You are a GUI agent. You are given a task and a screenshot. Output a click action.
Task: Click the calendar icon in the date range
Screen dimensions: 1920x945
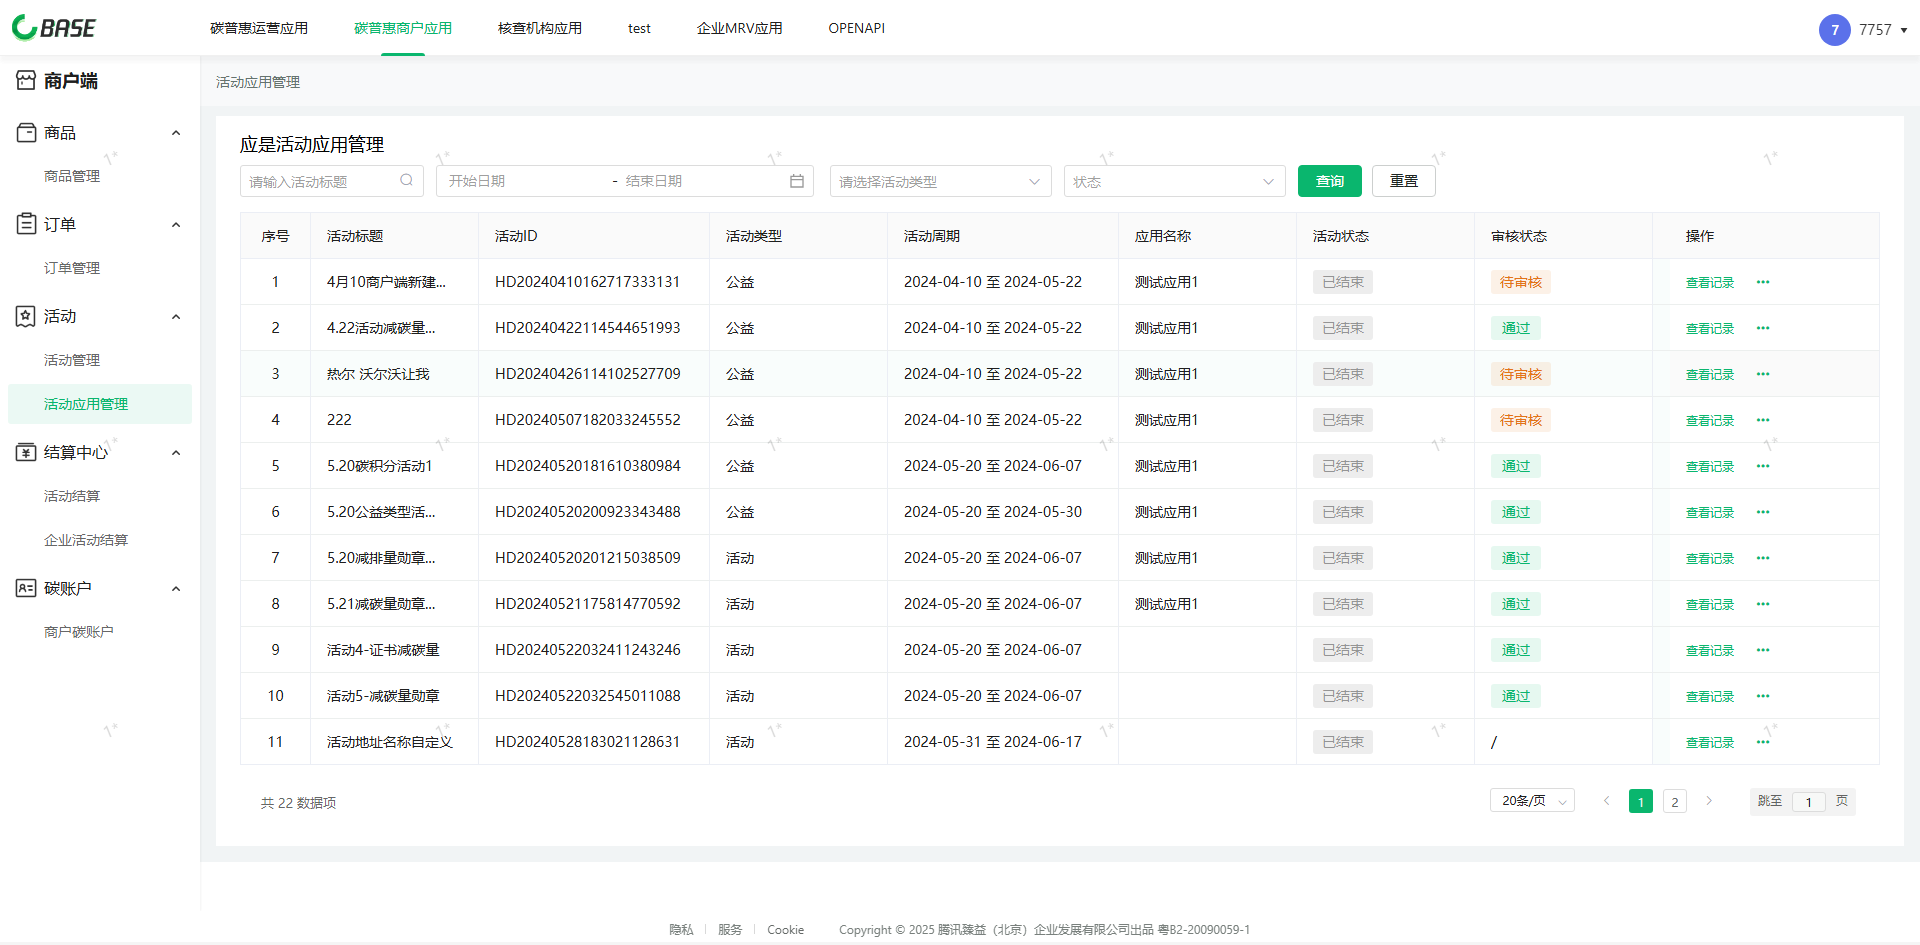click(797, 181)
